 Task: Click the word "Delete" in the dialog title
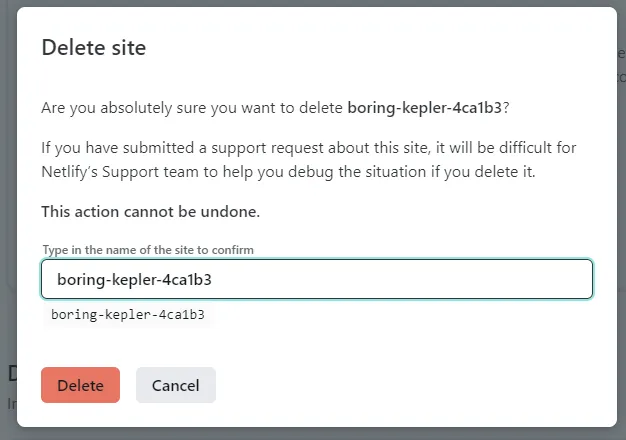[68, 48]
